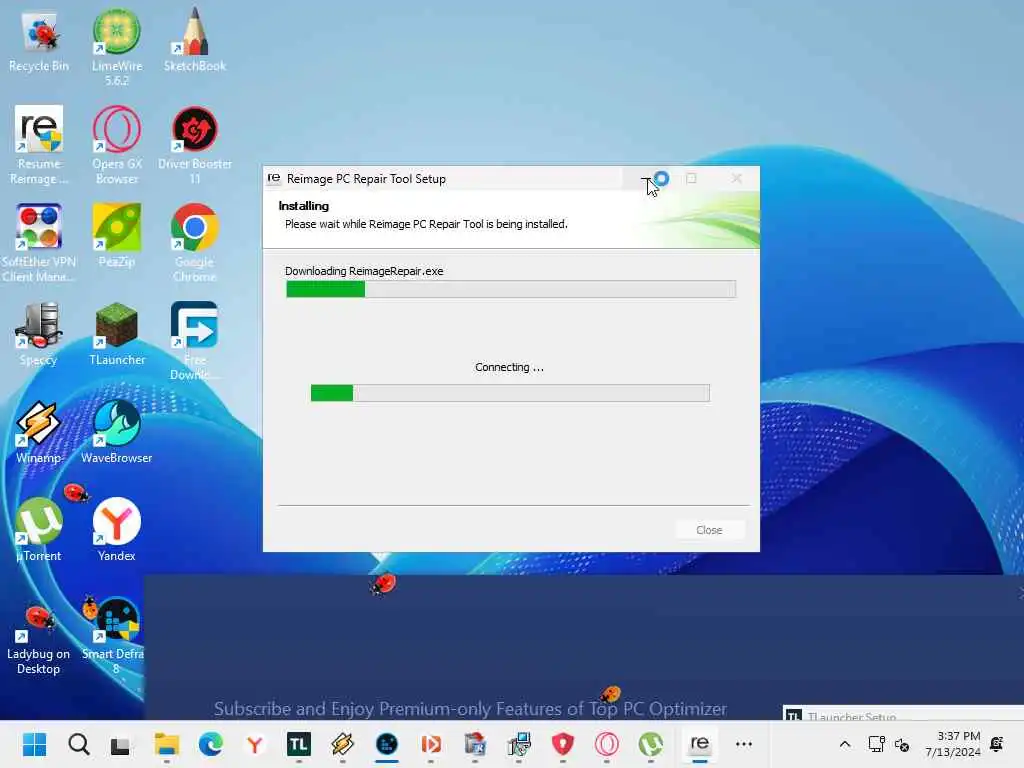Minimize the Reimage PC Repair Tool Setup window
The height and width of the screenshot is (768, 1024).
pos(645,178)
